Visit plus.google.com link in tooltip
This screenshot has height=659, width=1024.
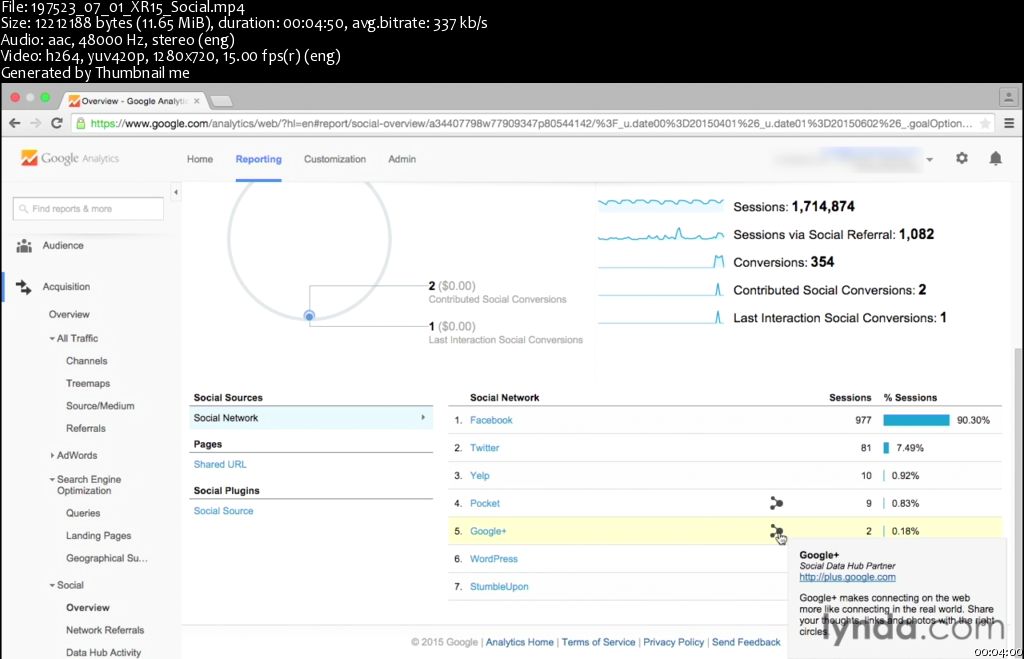847,577
